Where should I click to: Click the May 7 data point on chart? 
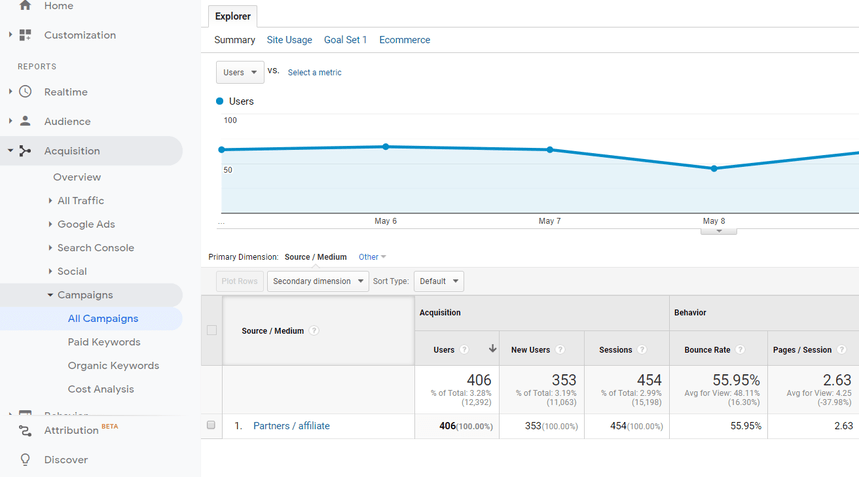(550, 150)
